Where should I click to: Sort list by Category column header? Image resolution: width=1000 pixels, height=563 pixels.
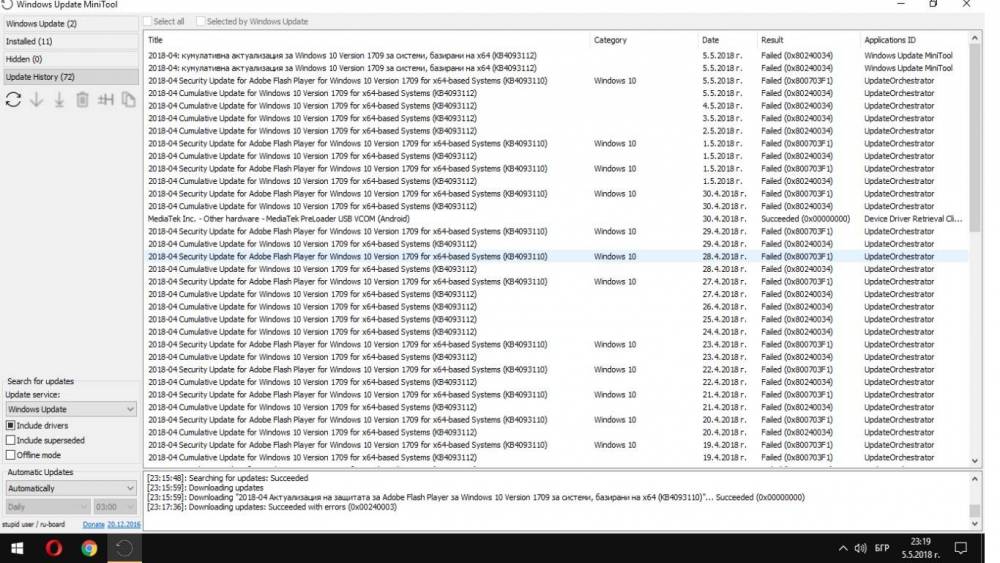pos(643,40)
